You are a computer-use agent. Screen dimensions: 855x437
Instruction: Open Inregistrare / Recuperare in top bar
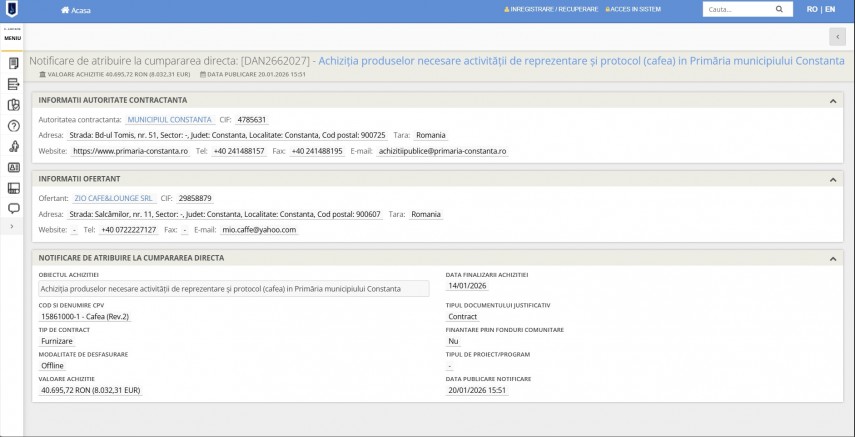coord(551,10)
